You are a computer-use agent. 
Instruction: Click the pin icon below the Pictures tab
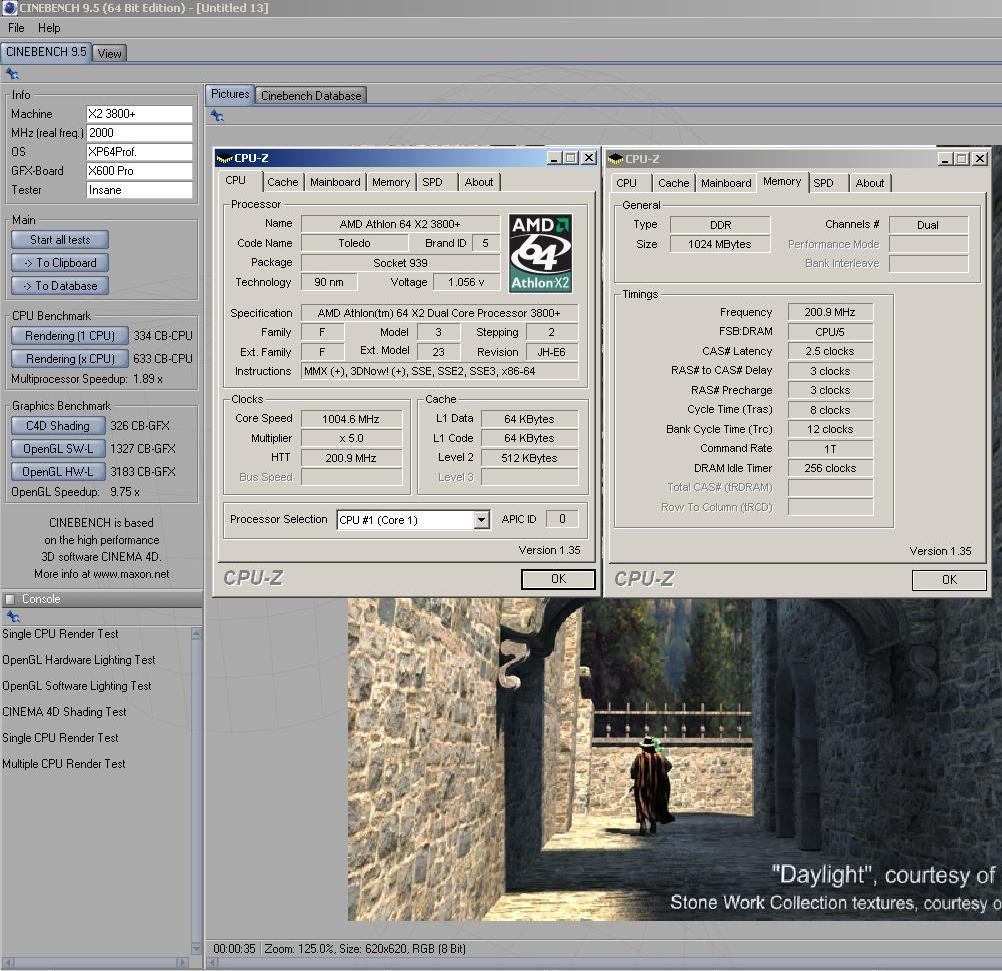[x=217, y=116]
